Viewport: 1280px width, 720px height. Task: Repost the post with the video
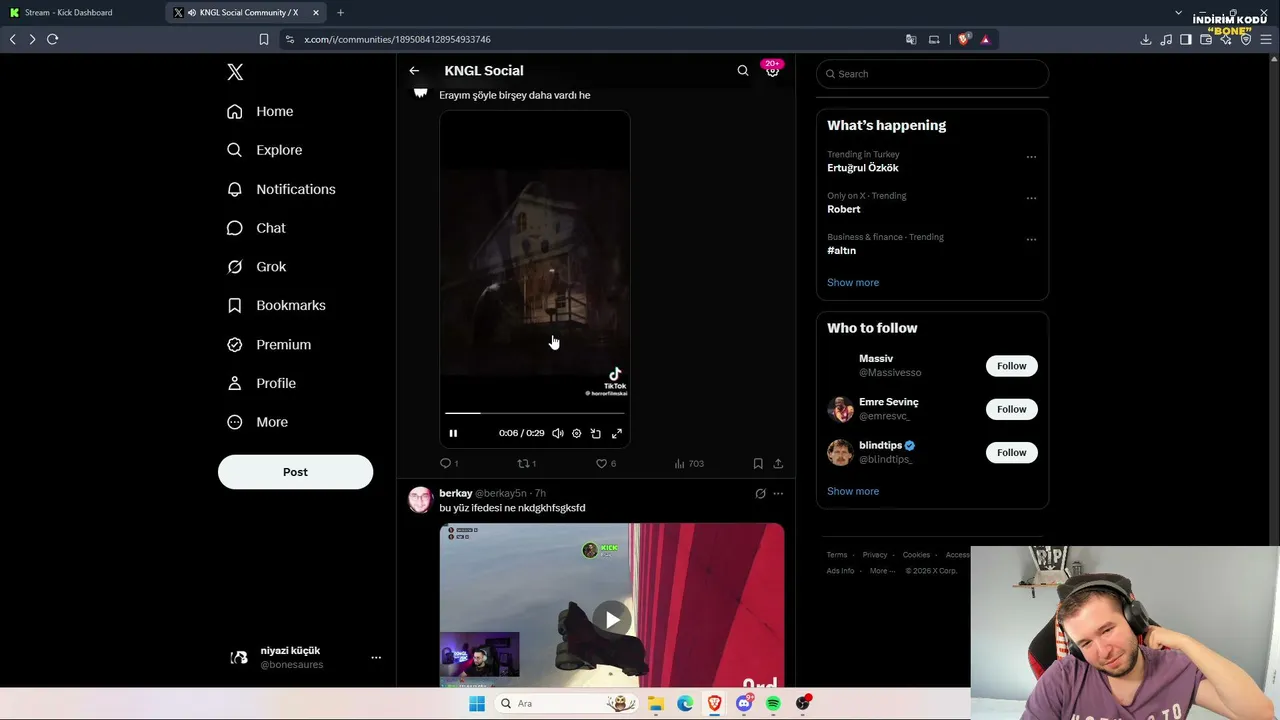(526, 464)
